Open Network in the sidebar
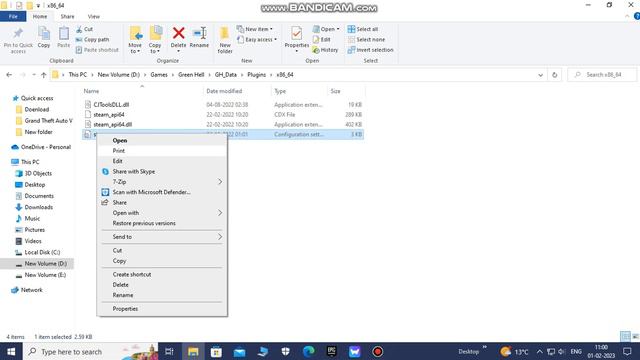640x360 pixels. [31, 290]
